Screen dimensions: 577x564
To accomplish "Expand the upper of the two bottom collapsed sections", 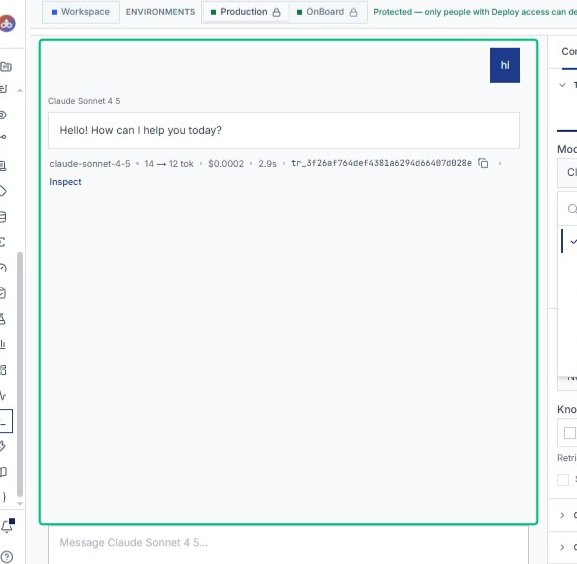I will tap(562, 515).
